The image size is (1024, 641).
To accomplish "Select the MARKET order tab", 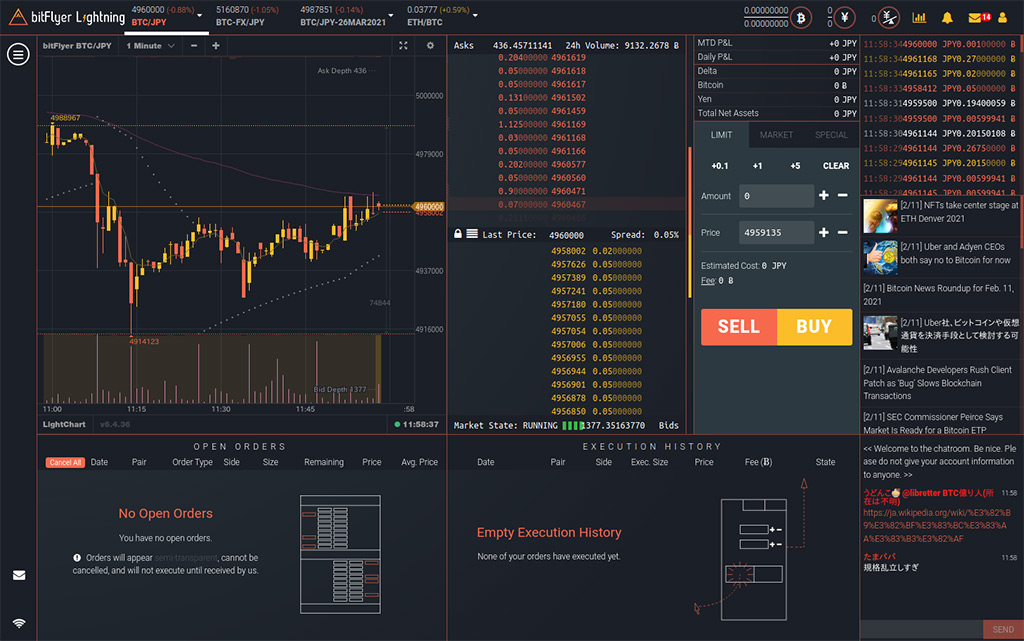I will pyautogui.click(x=776, y=135).
